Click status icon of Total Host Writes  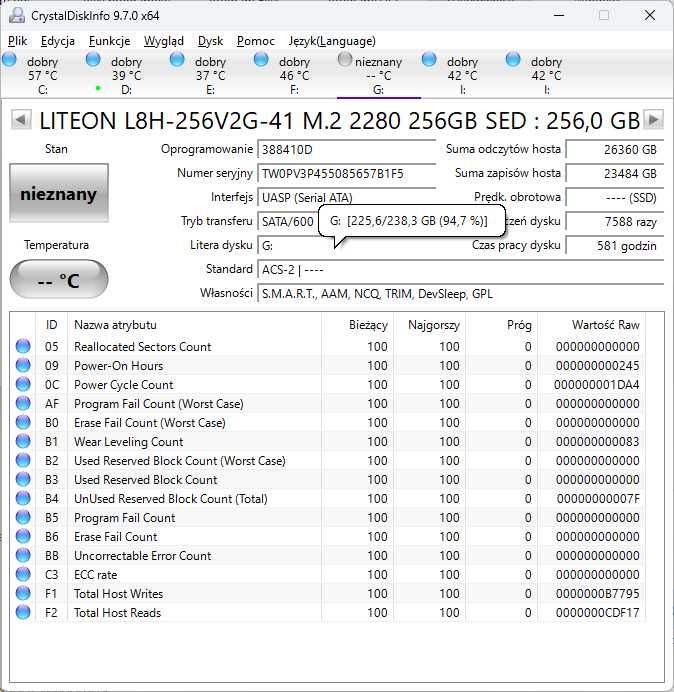pos(23,593)
